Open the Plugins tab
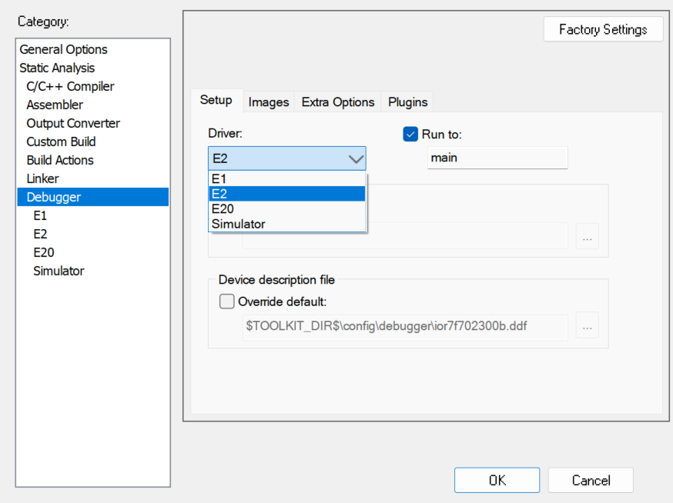The image size is (673, 503). point(407,102)
